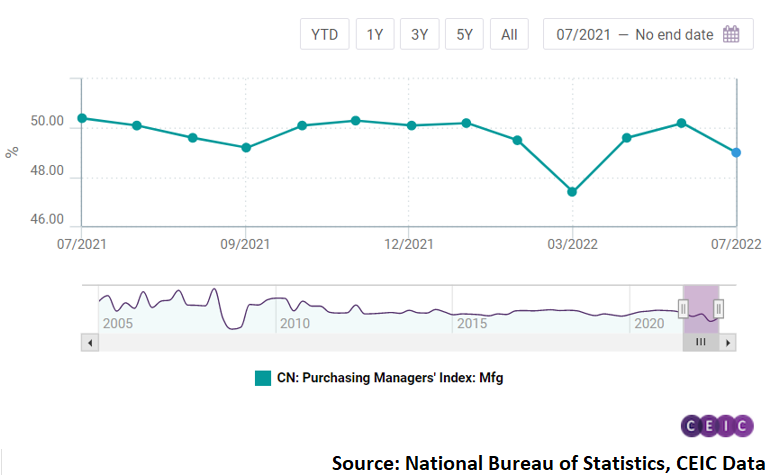Screen dimensions: 767x475
Task: Click the 03/2022 x-axis label
Action: click(x=572, y=244)
